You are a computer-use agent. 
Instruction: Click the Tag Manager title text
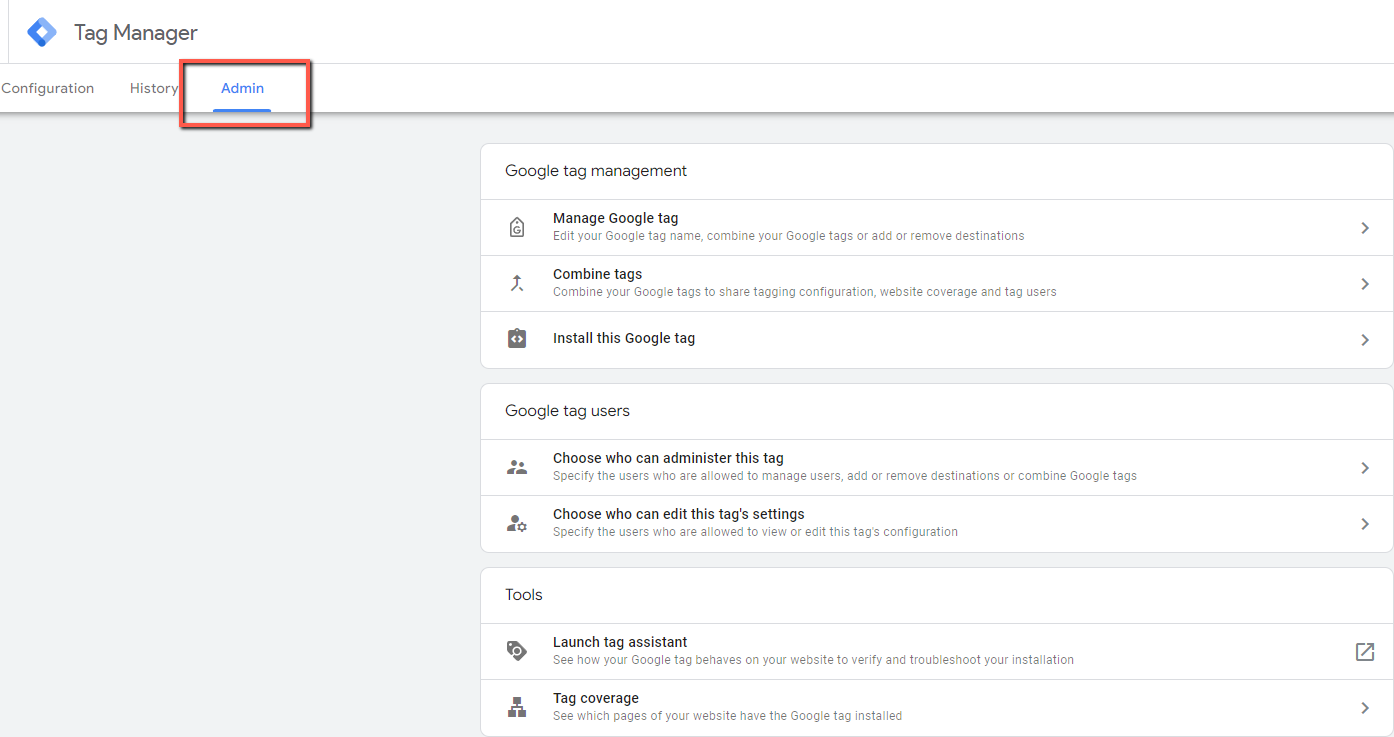tap(136, 33)
